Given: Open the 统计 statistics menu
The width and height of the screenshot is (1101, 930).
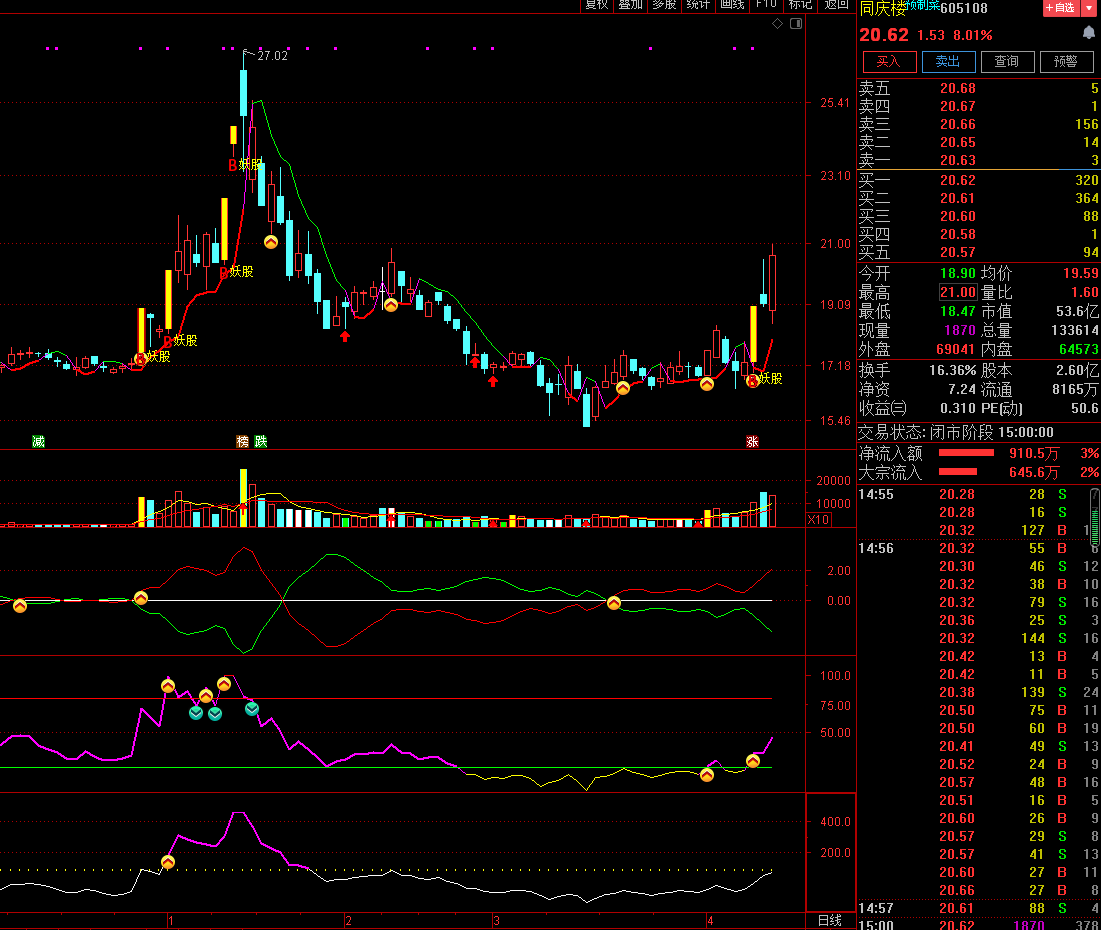Looking at the screenshot, I should 698,5.
